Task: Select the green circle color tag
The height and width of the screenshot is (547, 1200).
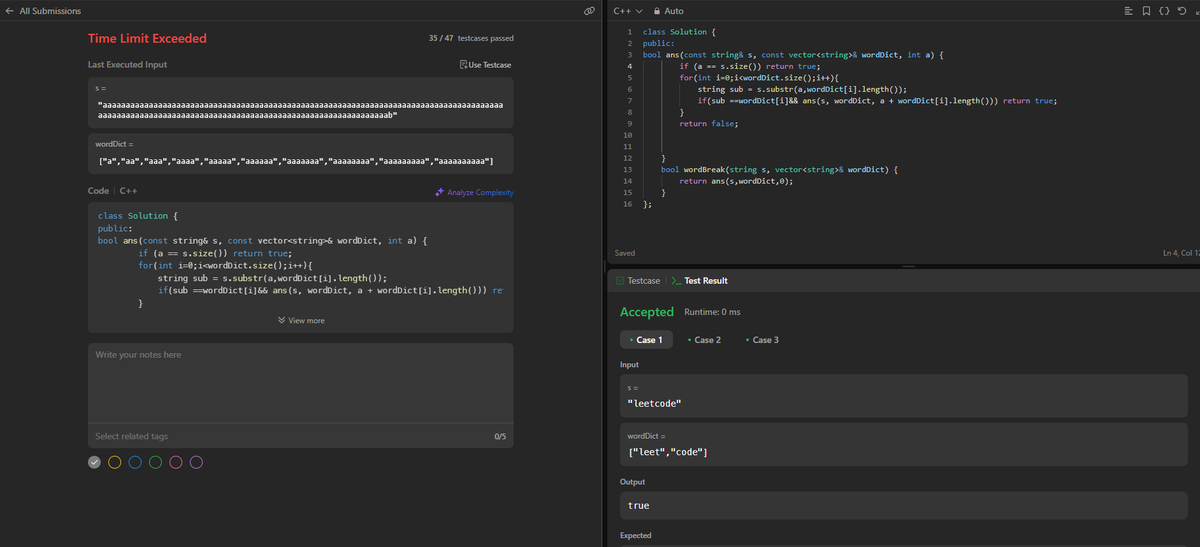Action: click(x=155, y=462)
